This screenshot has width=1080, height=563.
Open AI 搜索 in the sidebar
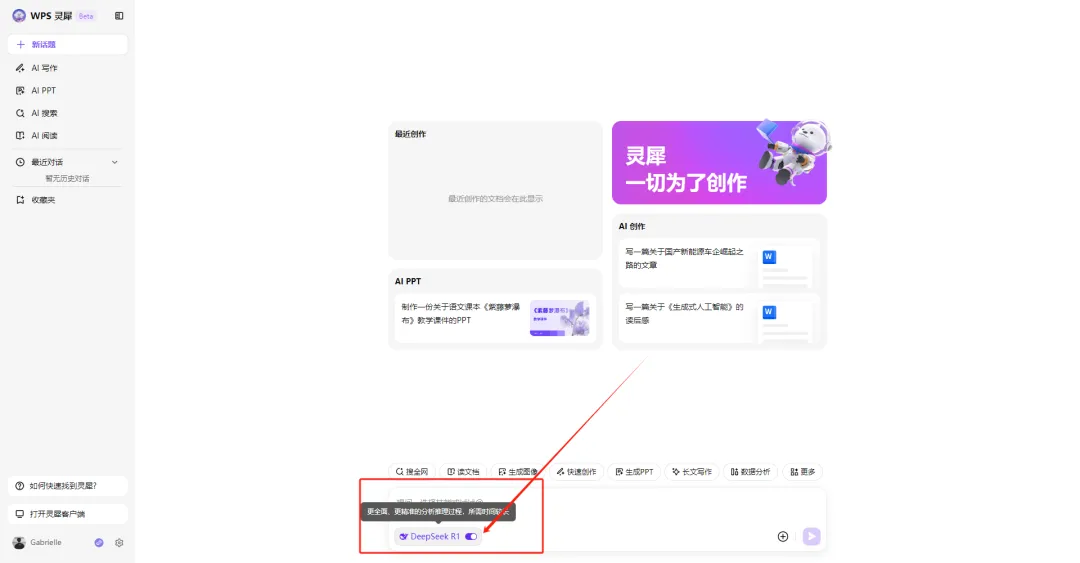coord(68,113)
